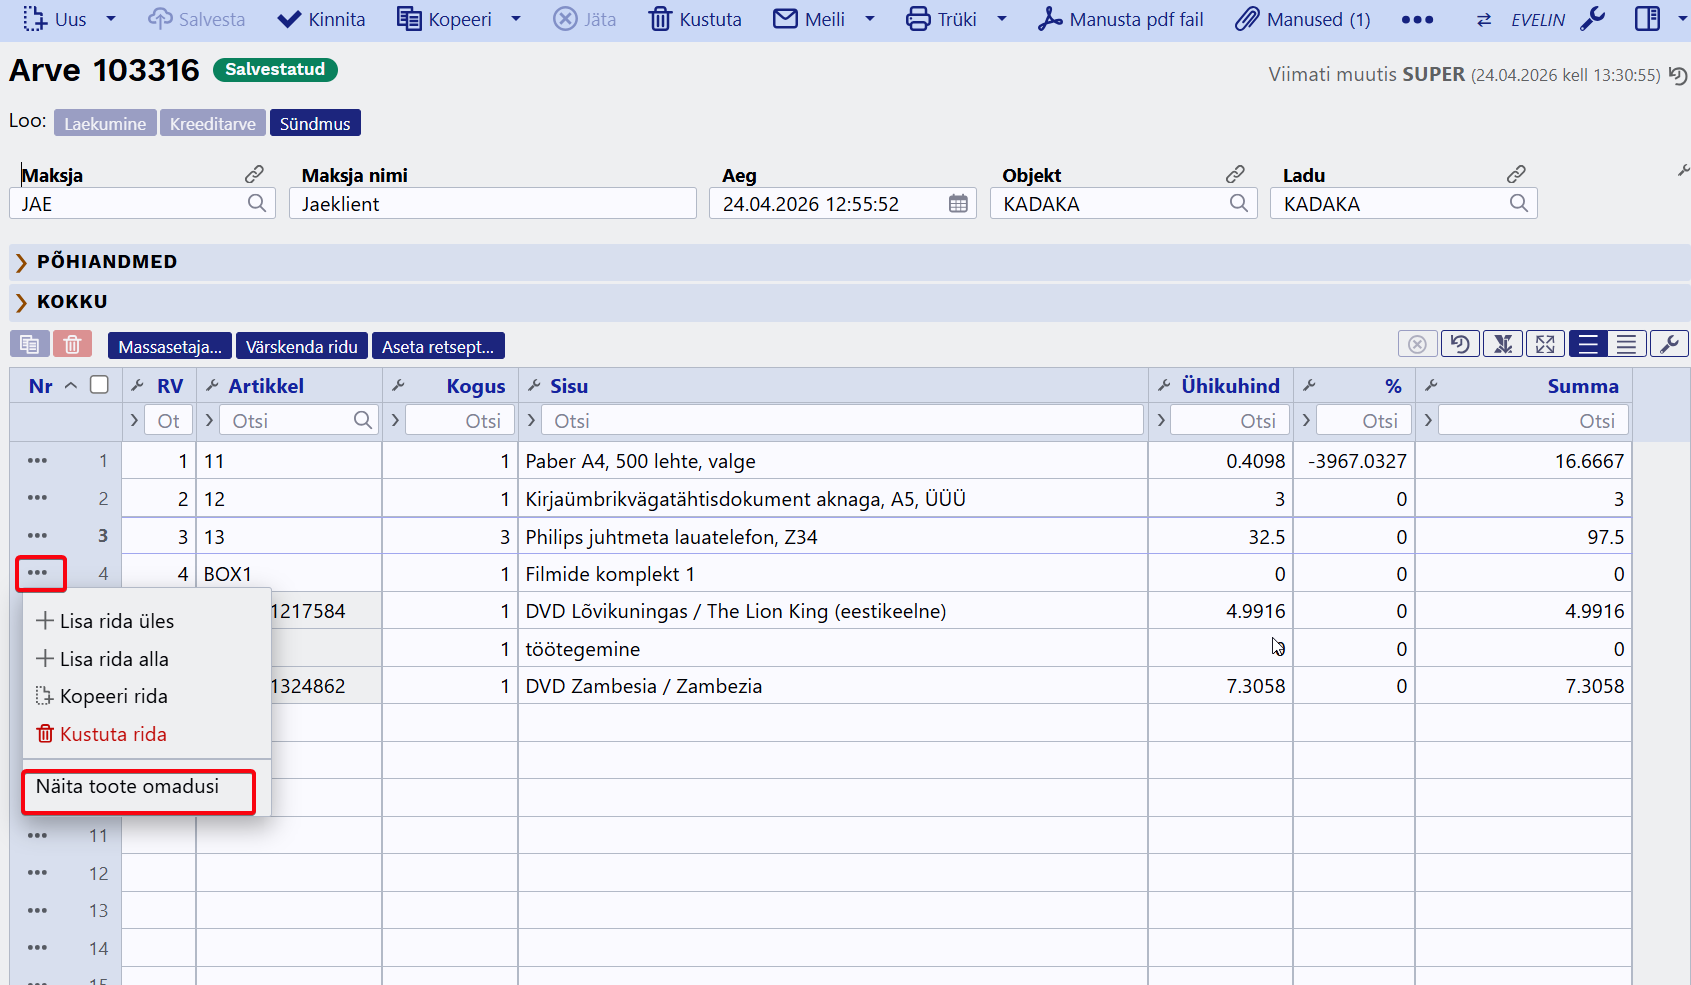Click the Excel export icon above the table

1502,345
